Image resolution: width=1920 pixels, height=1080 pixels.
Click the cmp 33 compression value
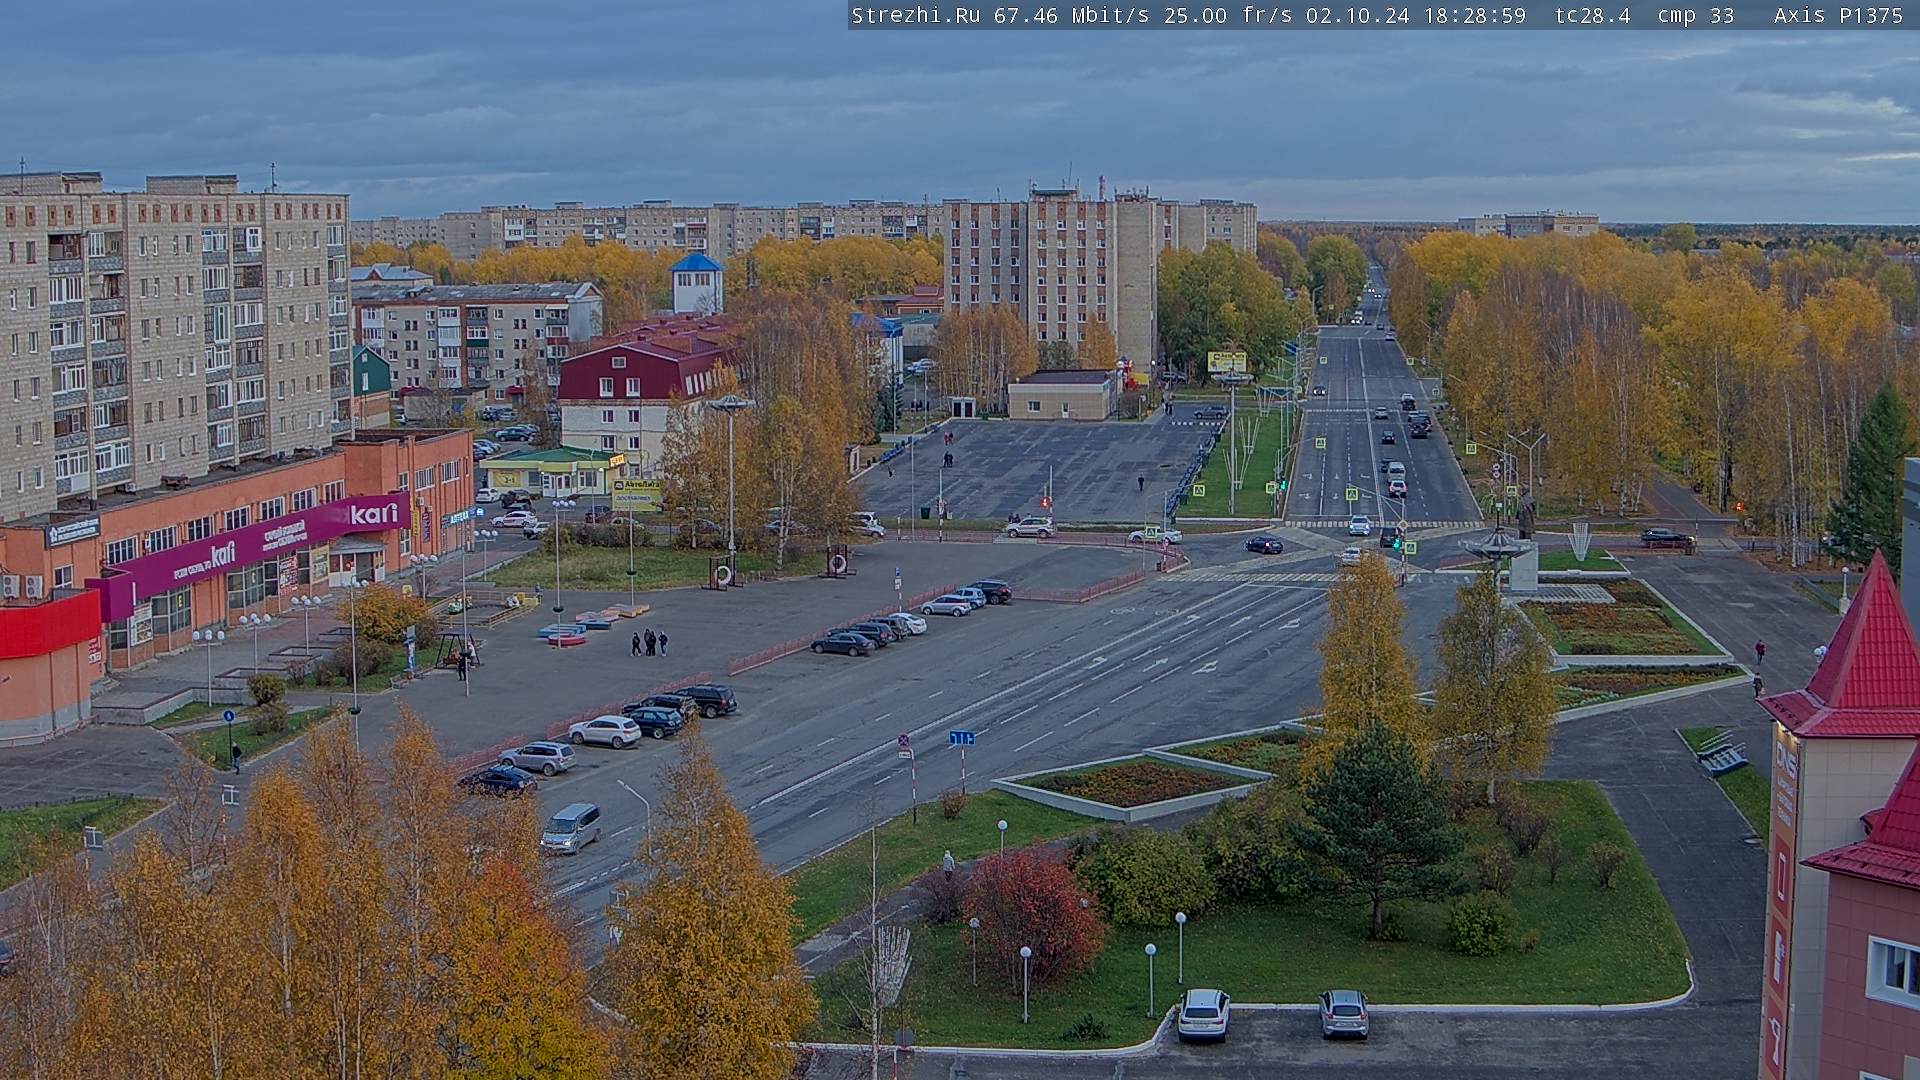click(1695, 15)
